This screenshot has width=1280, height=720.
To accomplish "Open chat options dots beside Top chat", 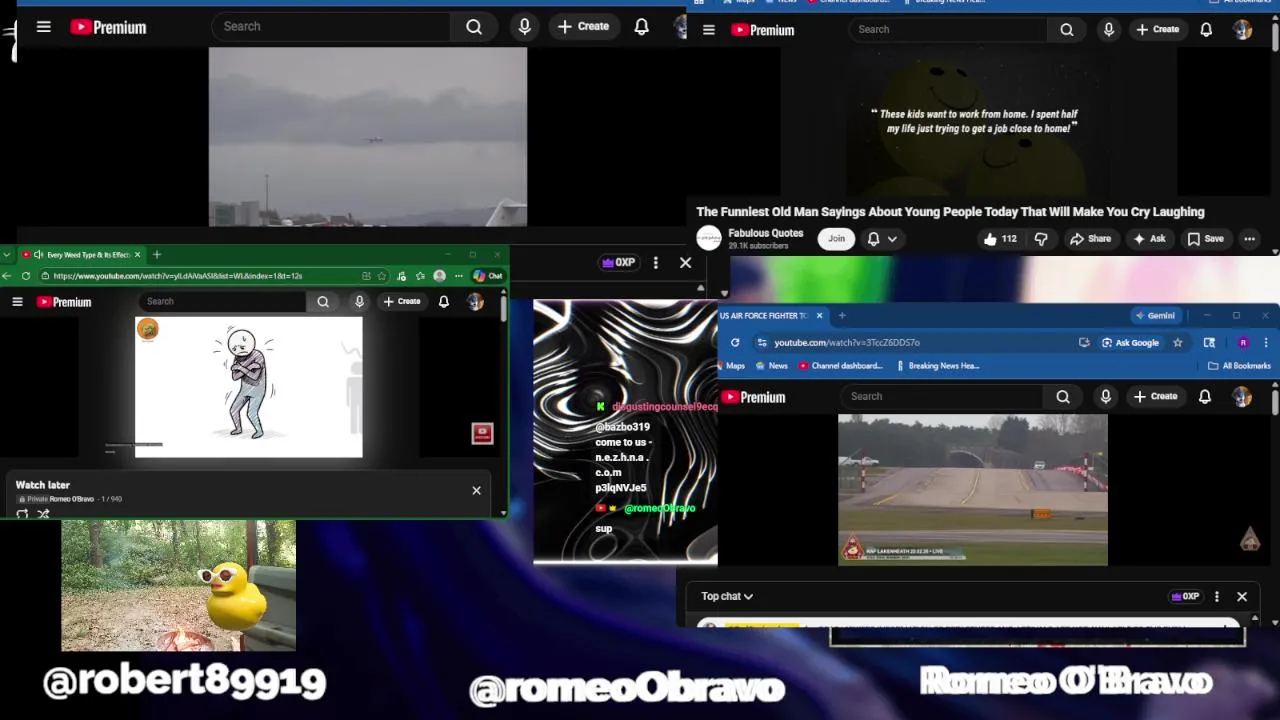I will click(1216, 597).
